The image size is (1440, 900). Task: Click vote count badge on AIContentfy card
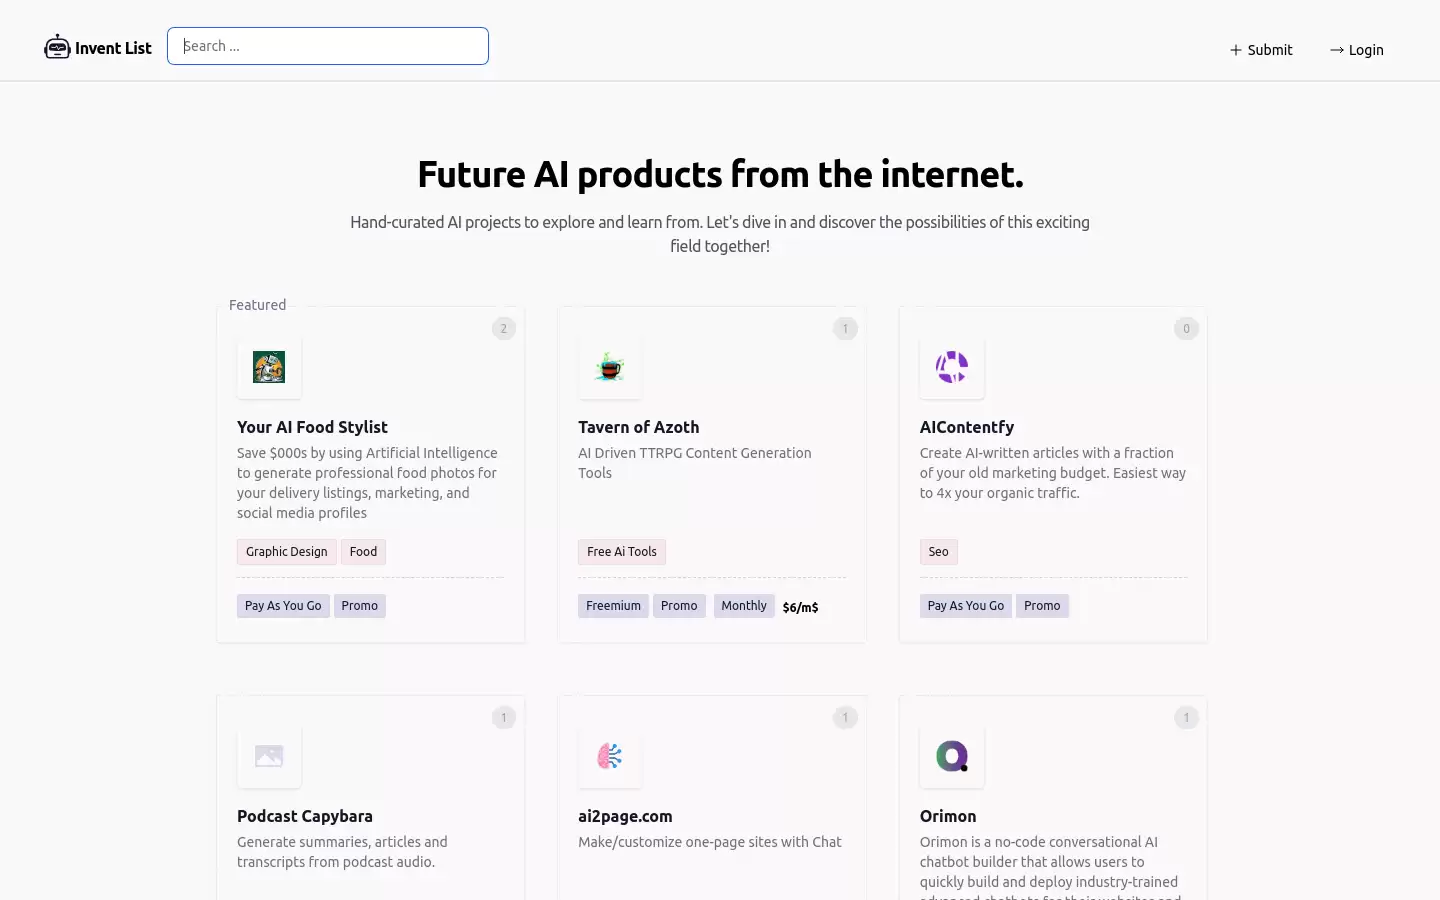[1186, 328]
